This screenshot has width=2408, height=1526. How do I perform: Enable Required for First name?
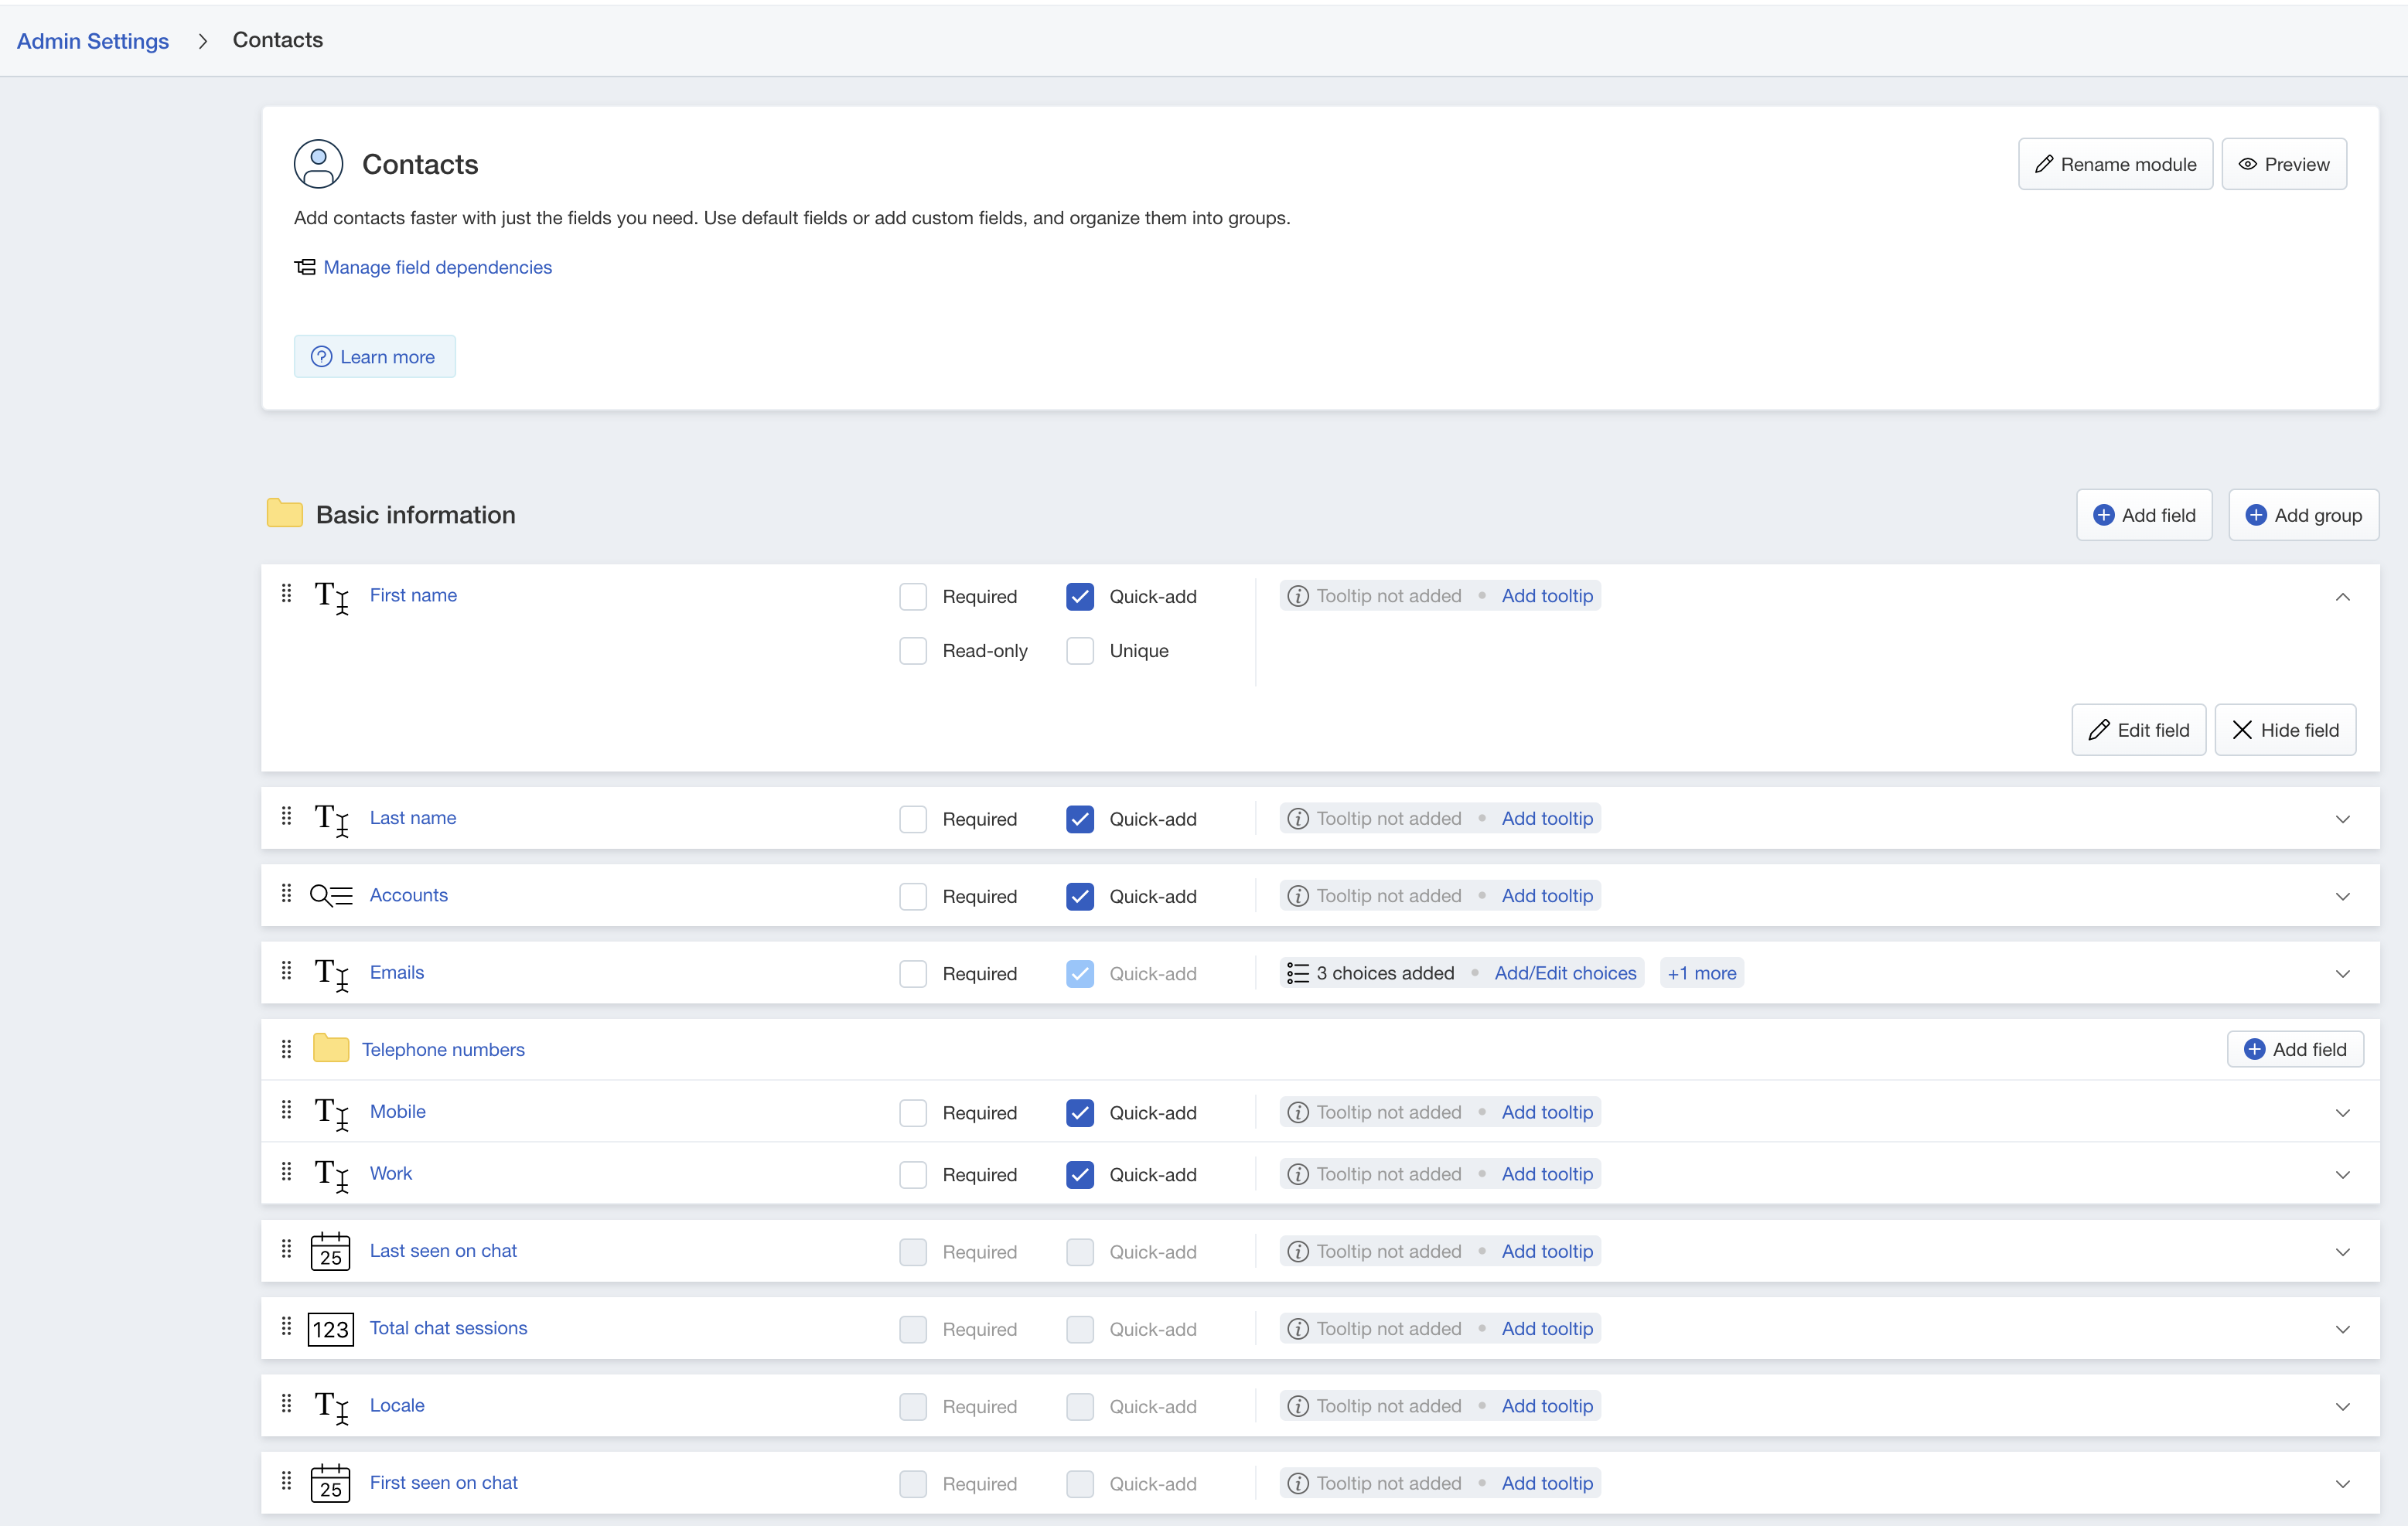[913, 596]
